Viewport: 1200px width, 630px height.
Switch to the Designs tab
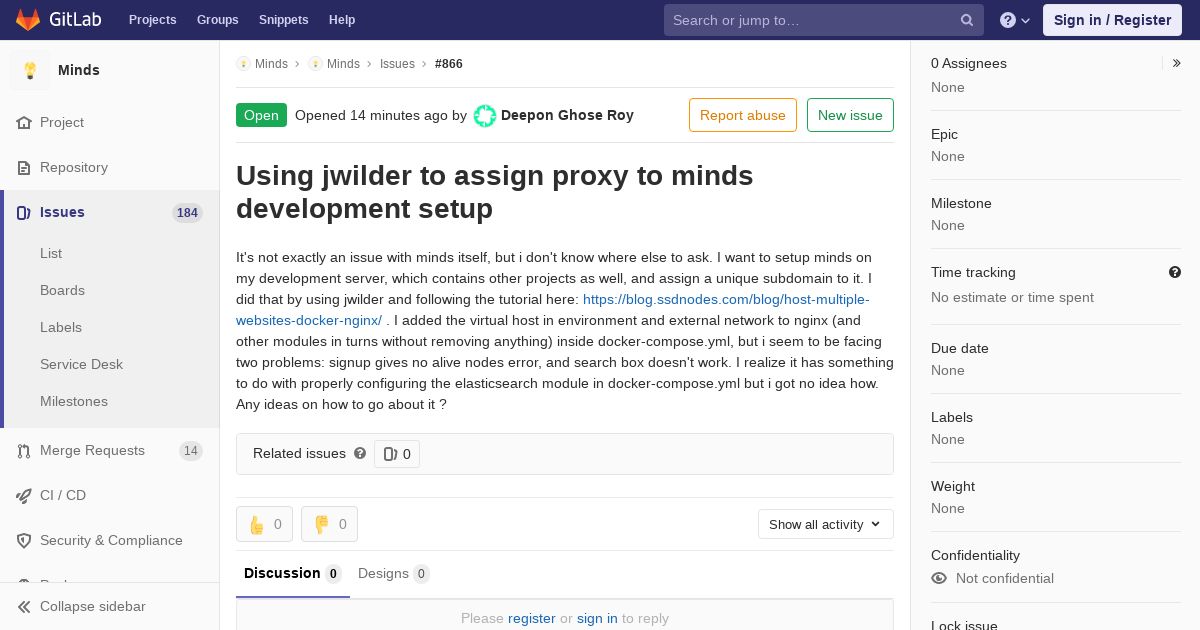point(394,573)
